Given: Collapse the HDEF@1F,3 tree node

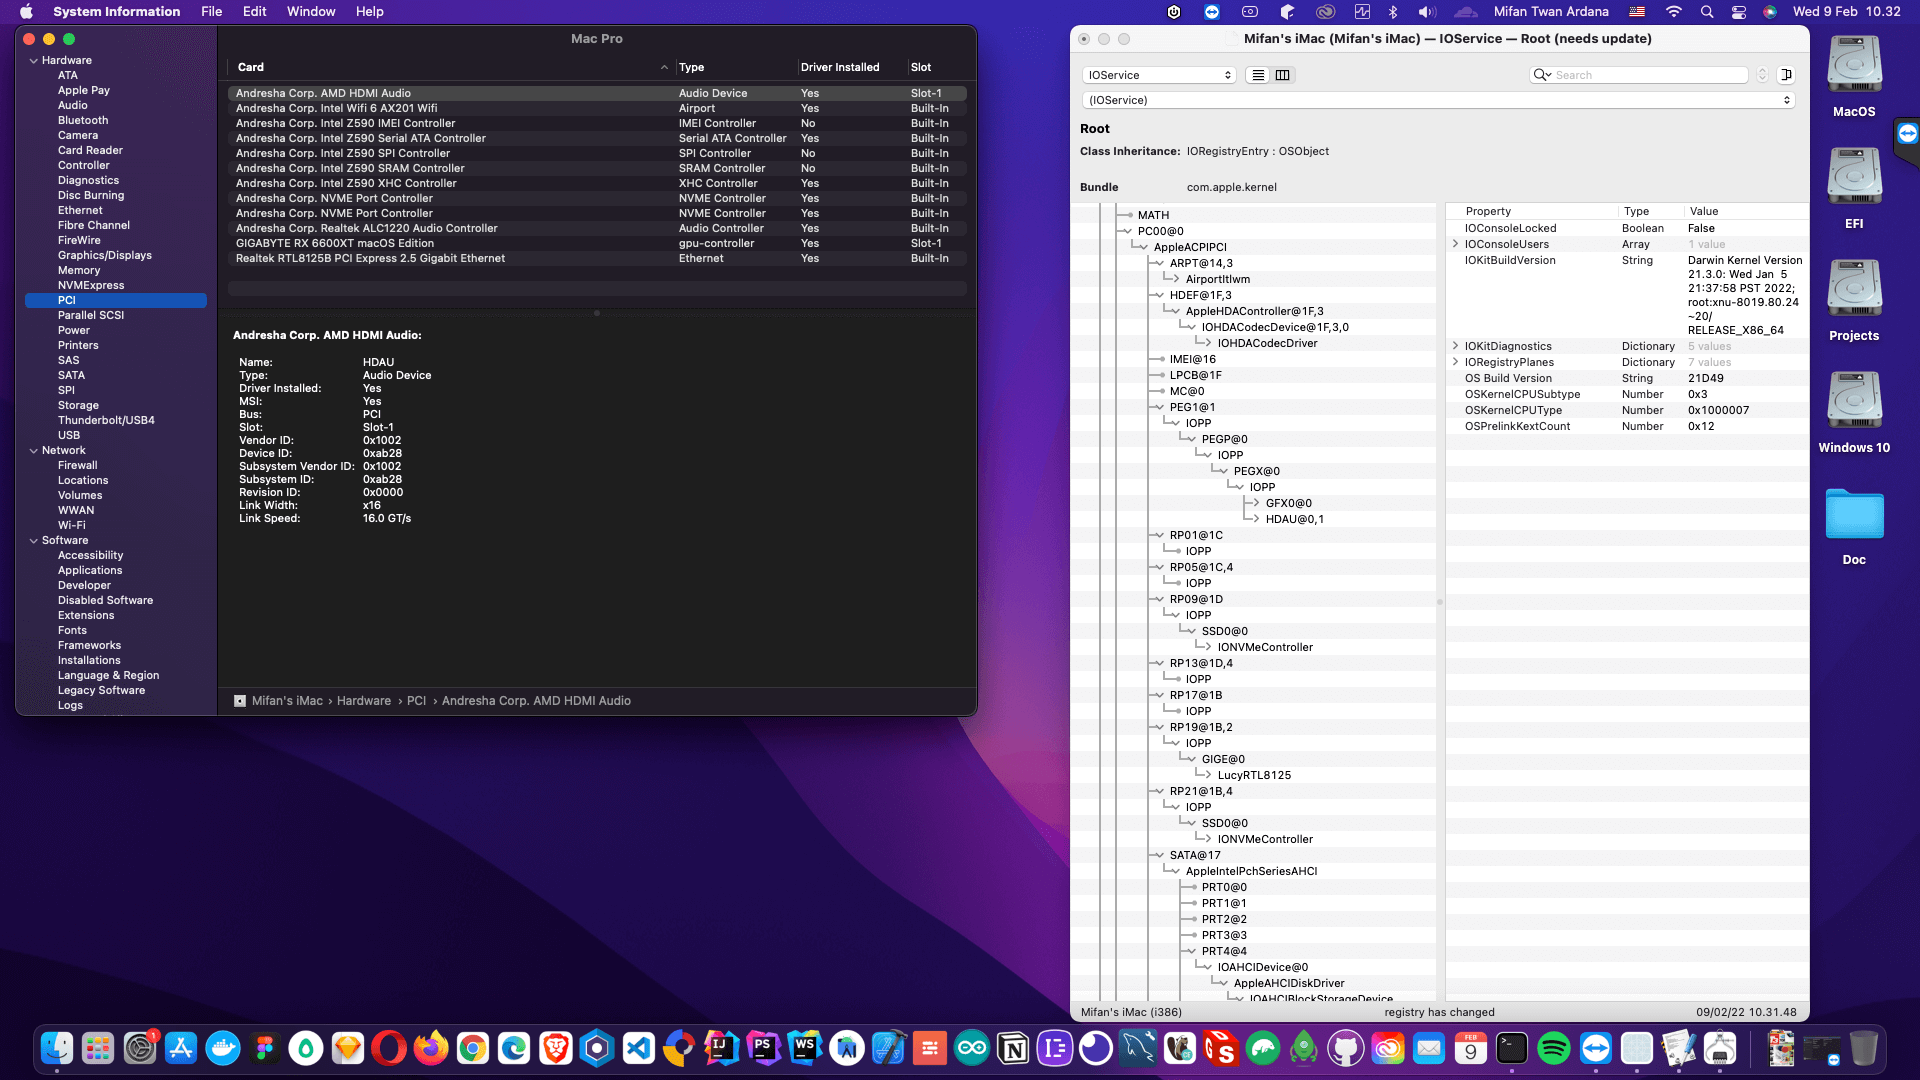Looking at the screenshot, I should (x=1158, y=295).
